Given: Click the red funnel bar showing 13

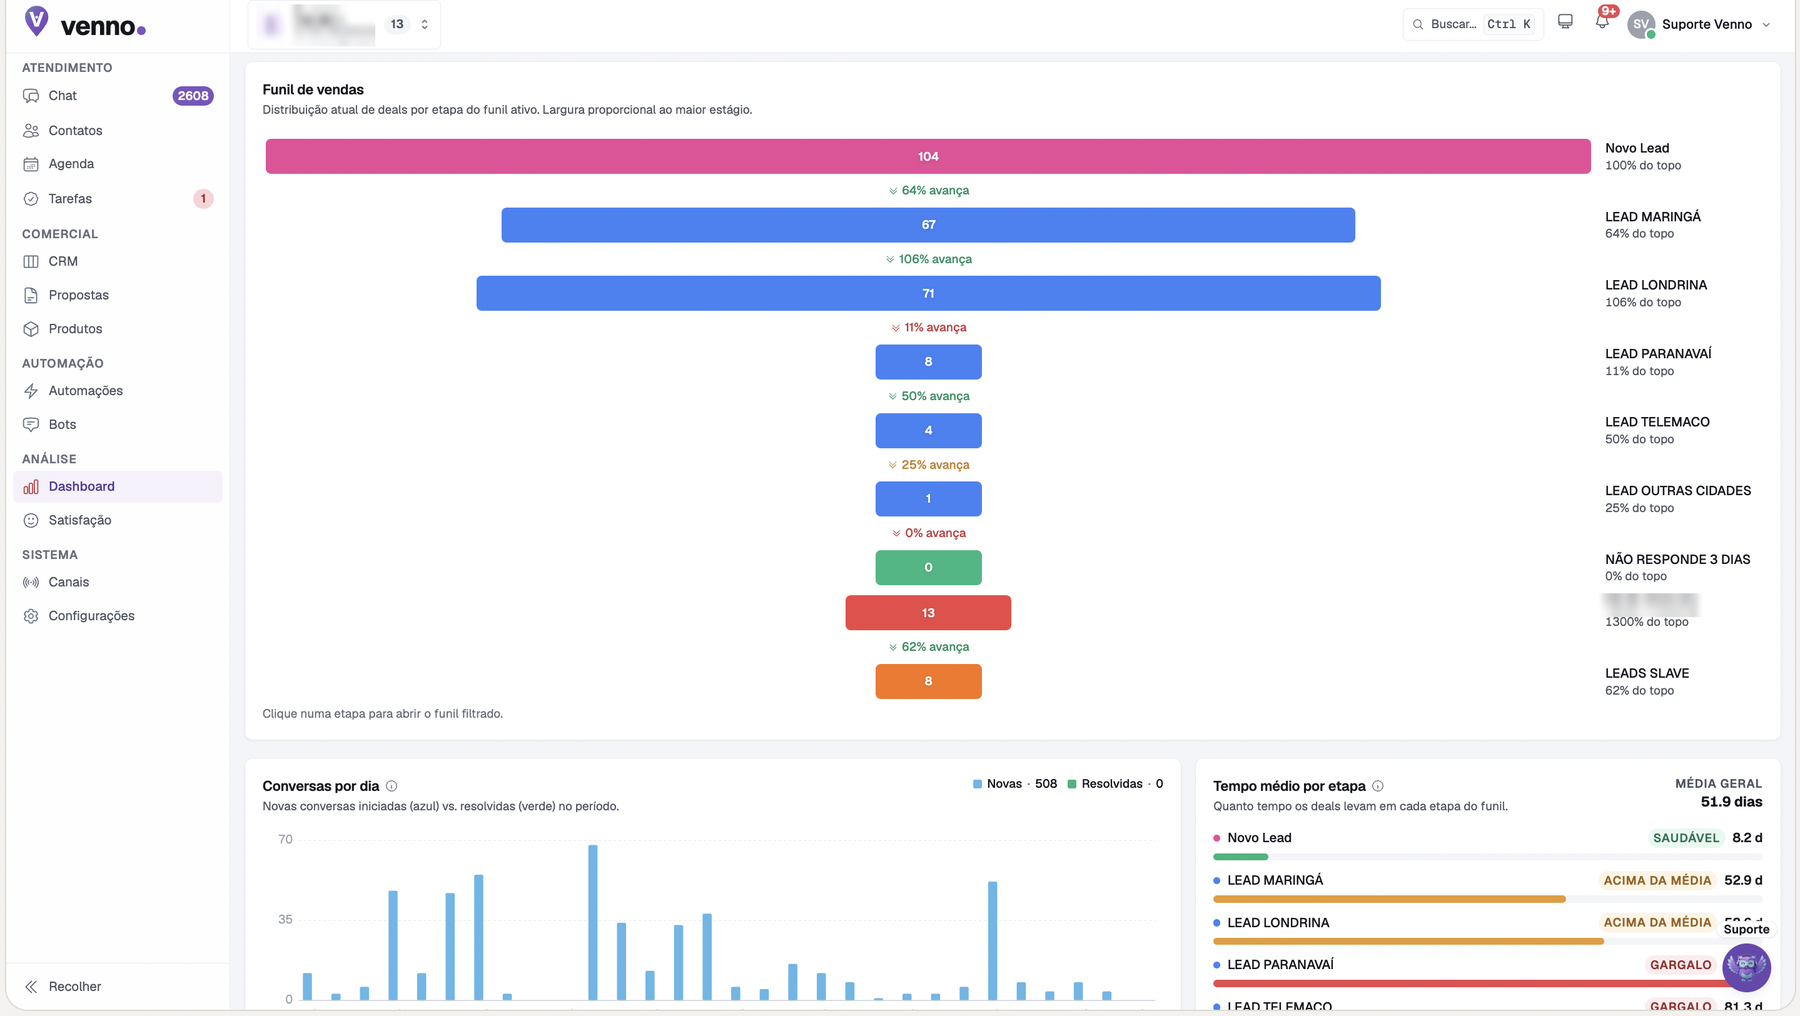Looking at the screenshot, I should pyautogui.click(x=928, y=613).
